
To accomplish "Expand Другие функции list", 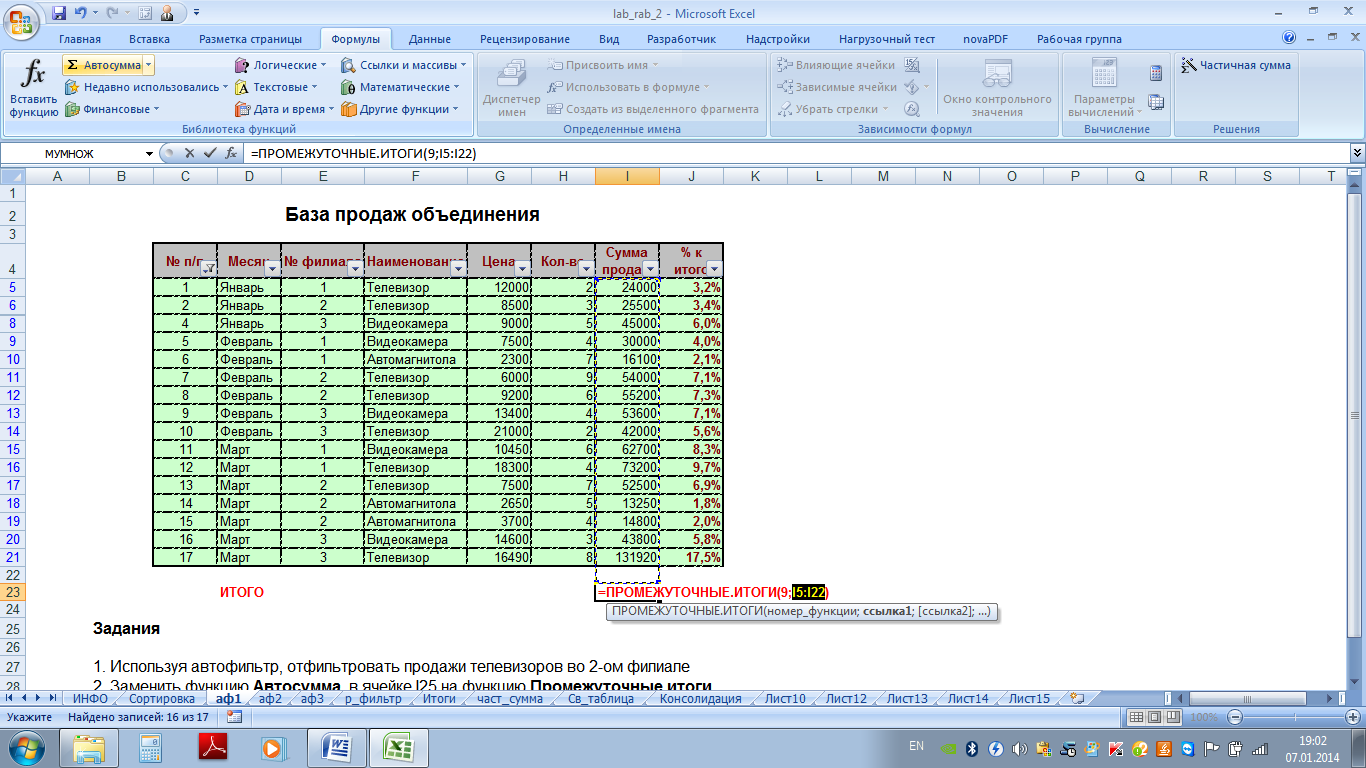I will pyautogui.click(x=400, y=109).
